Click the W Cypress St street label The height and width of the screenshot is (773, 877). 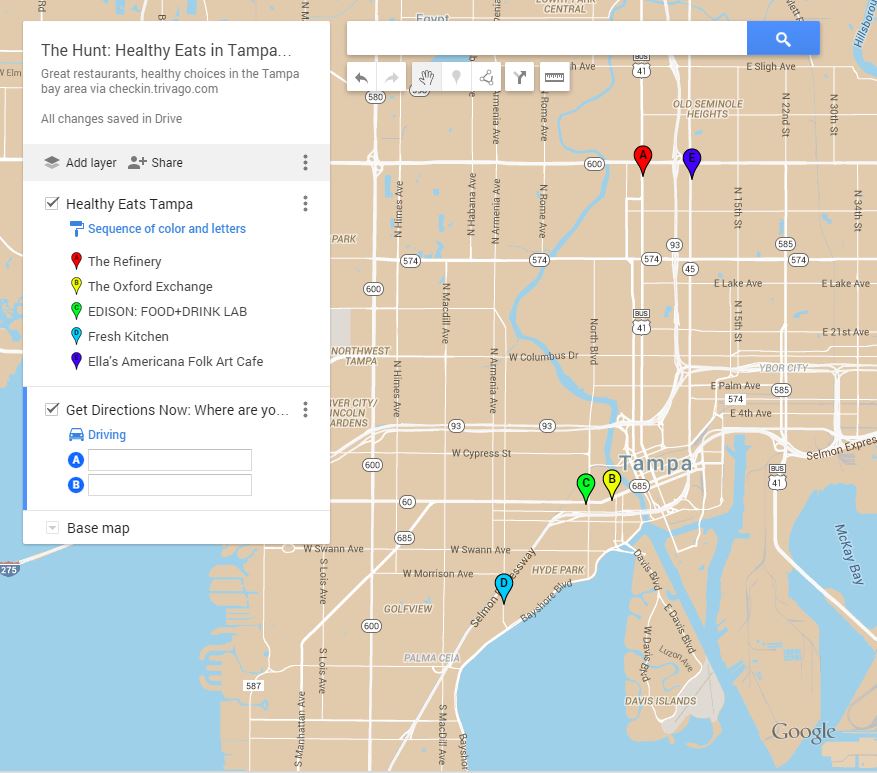click(482, 453)
